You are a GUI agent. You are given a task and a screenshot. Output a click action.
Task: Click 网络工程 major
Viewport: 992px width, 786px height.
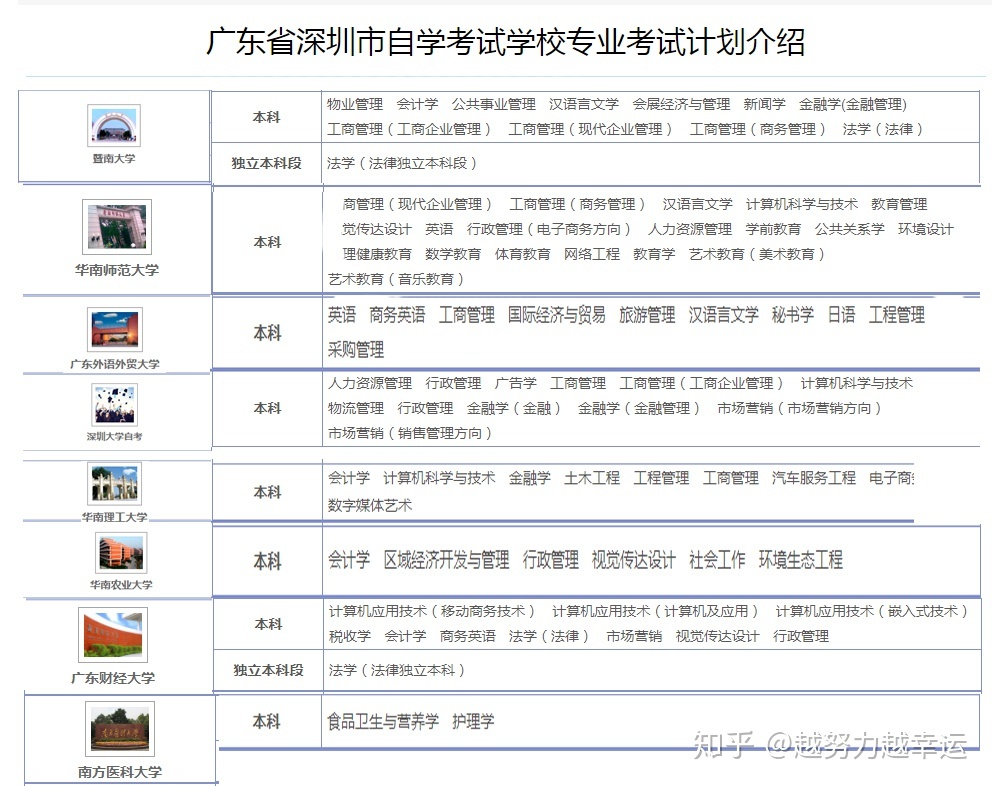(592, 254)
